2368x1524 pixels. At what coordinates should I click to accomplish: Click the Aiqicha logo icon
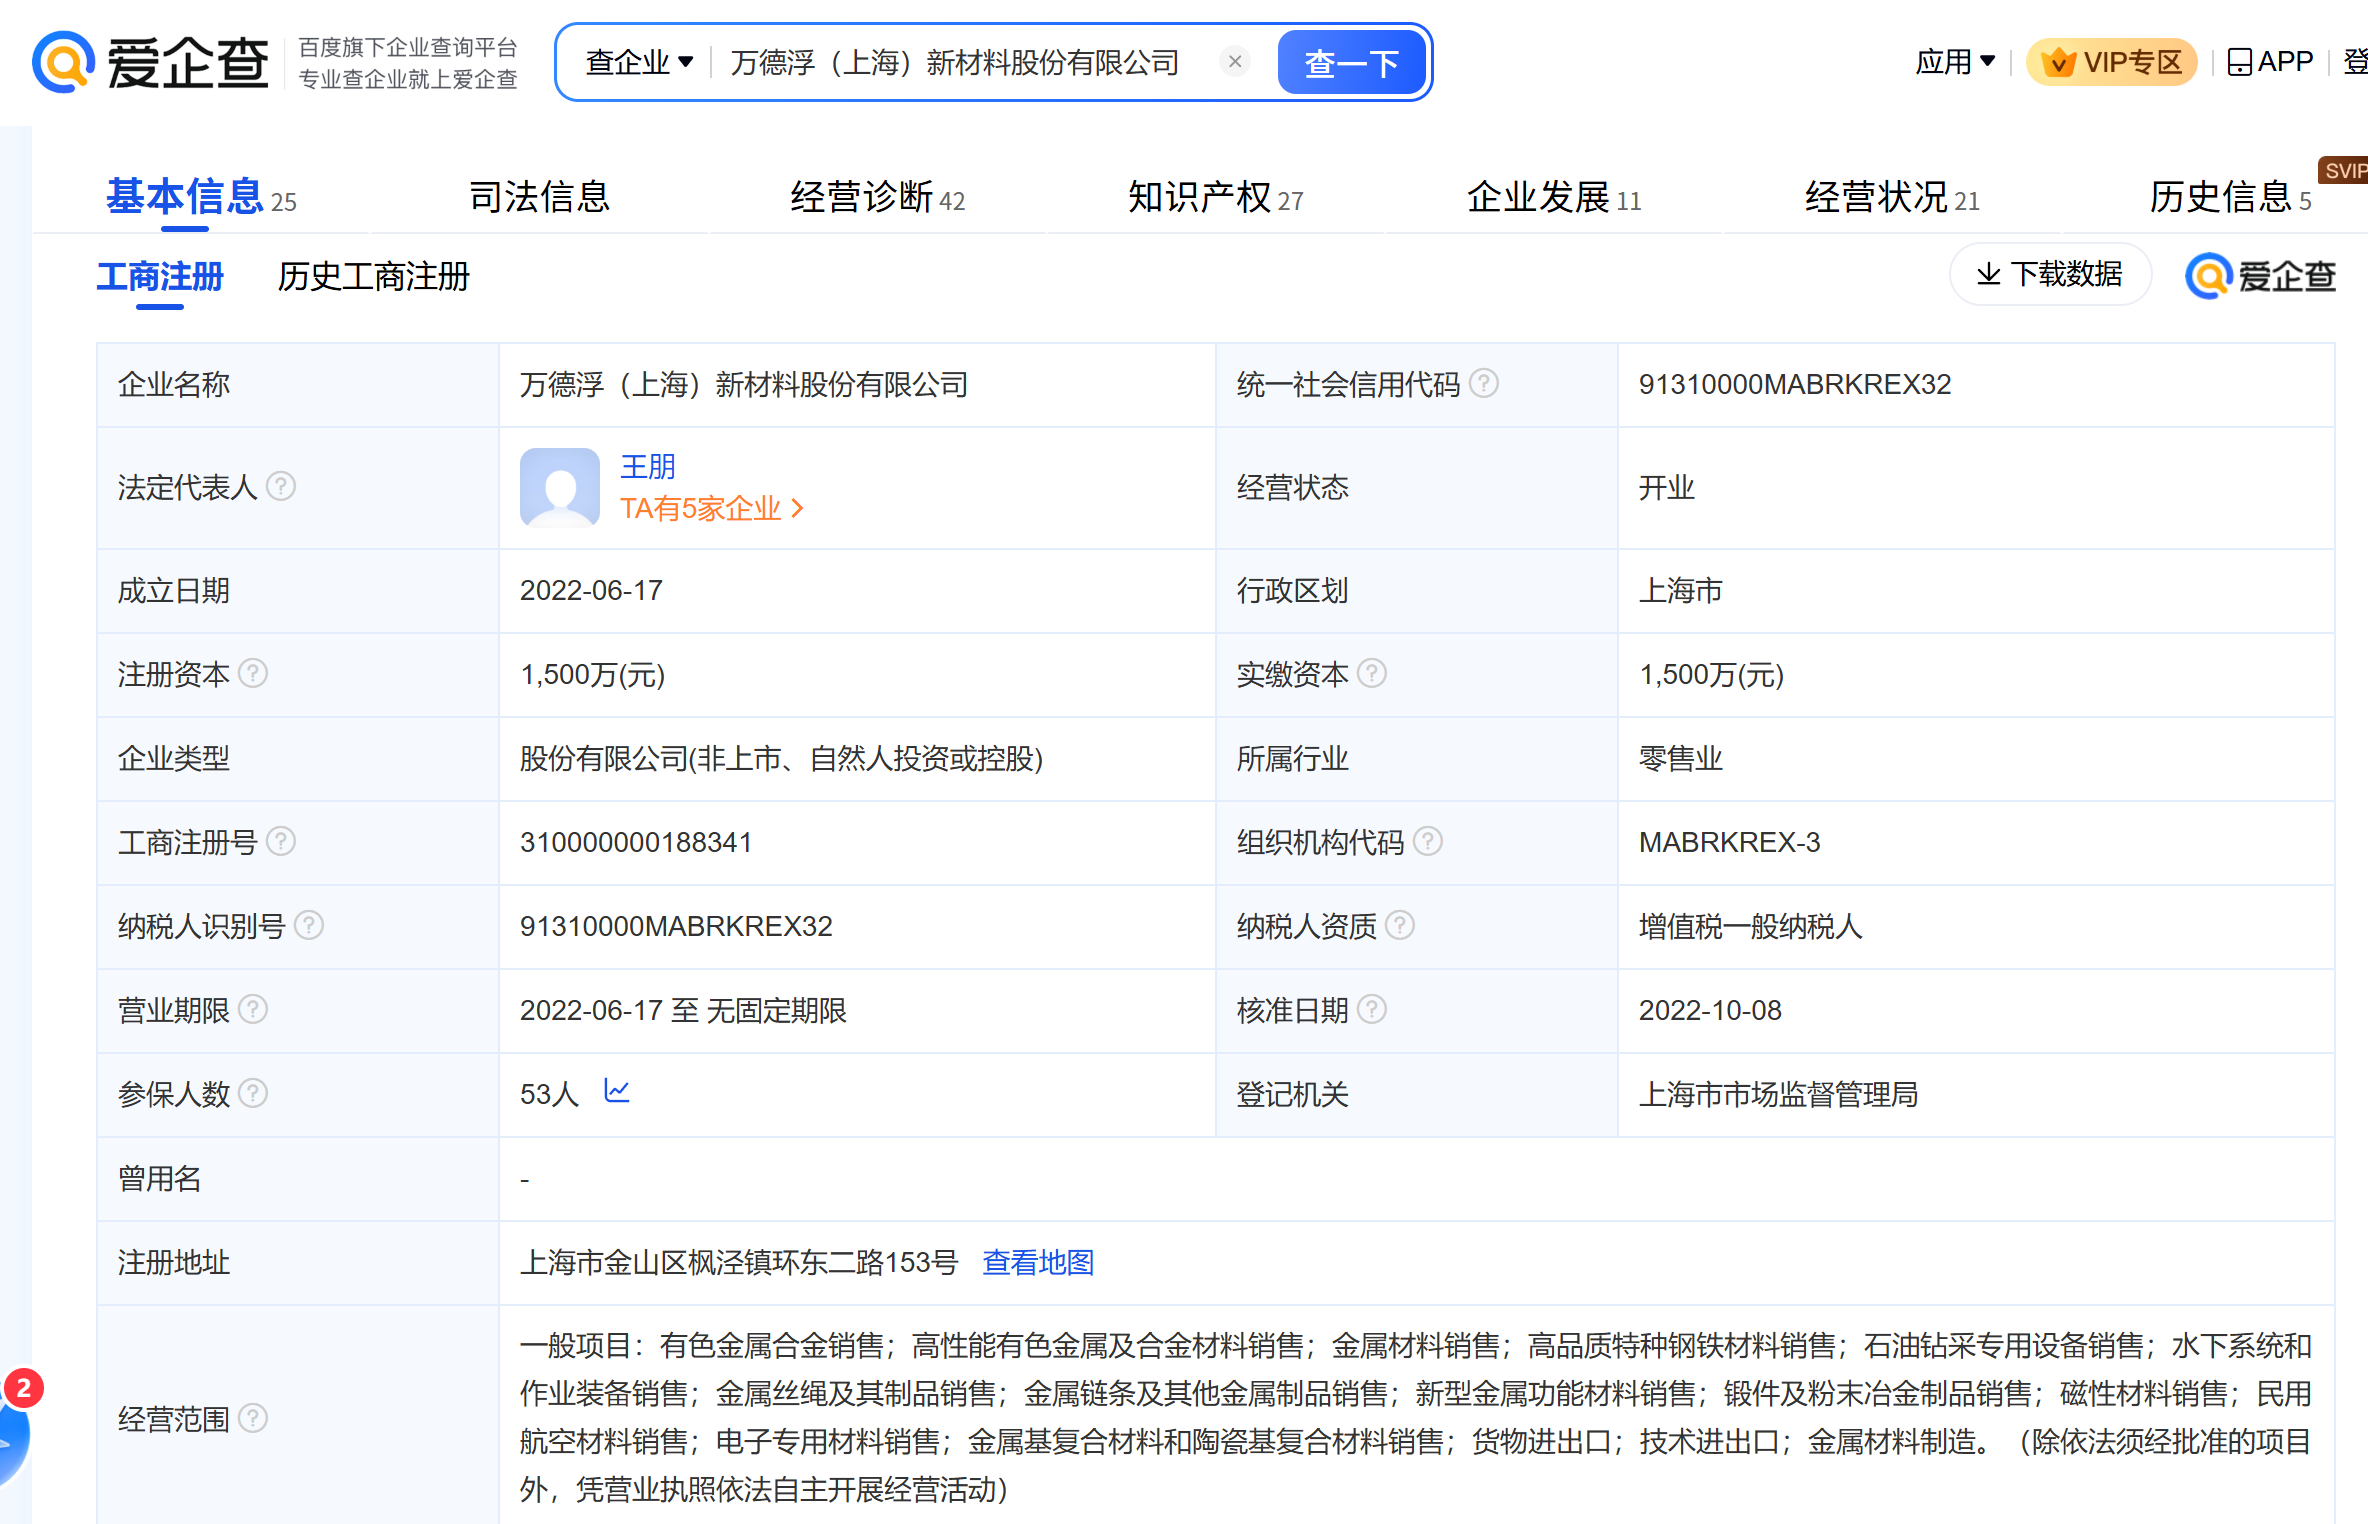pyautogui.click(x=64, y=62)
